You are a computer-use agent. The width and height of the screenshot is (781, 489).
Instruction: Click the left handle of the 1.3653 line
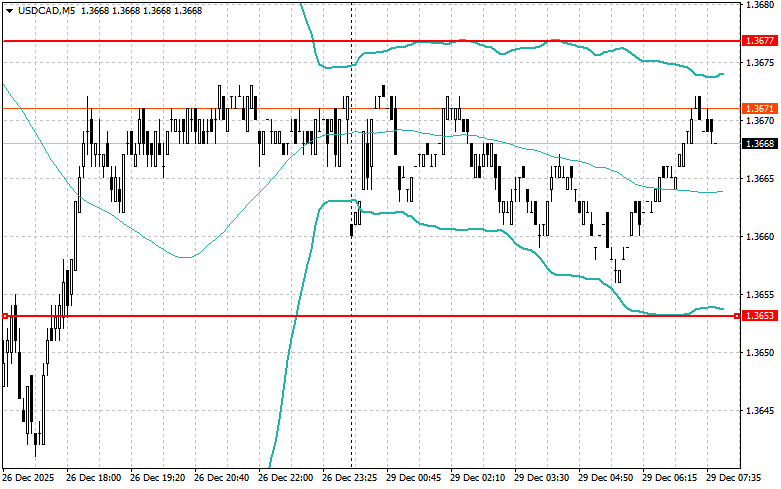pos(5,316)
